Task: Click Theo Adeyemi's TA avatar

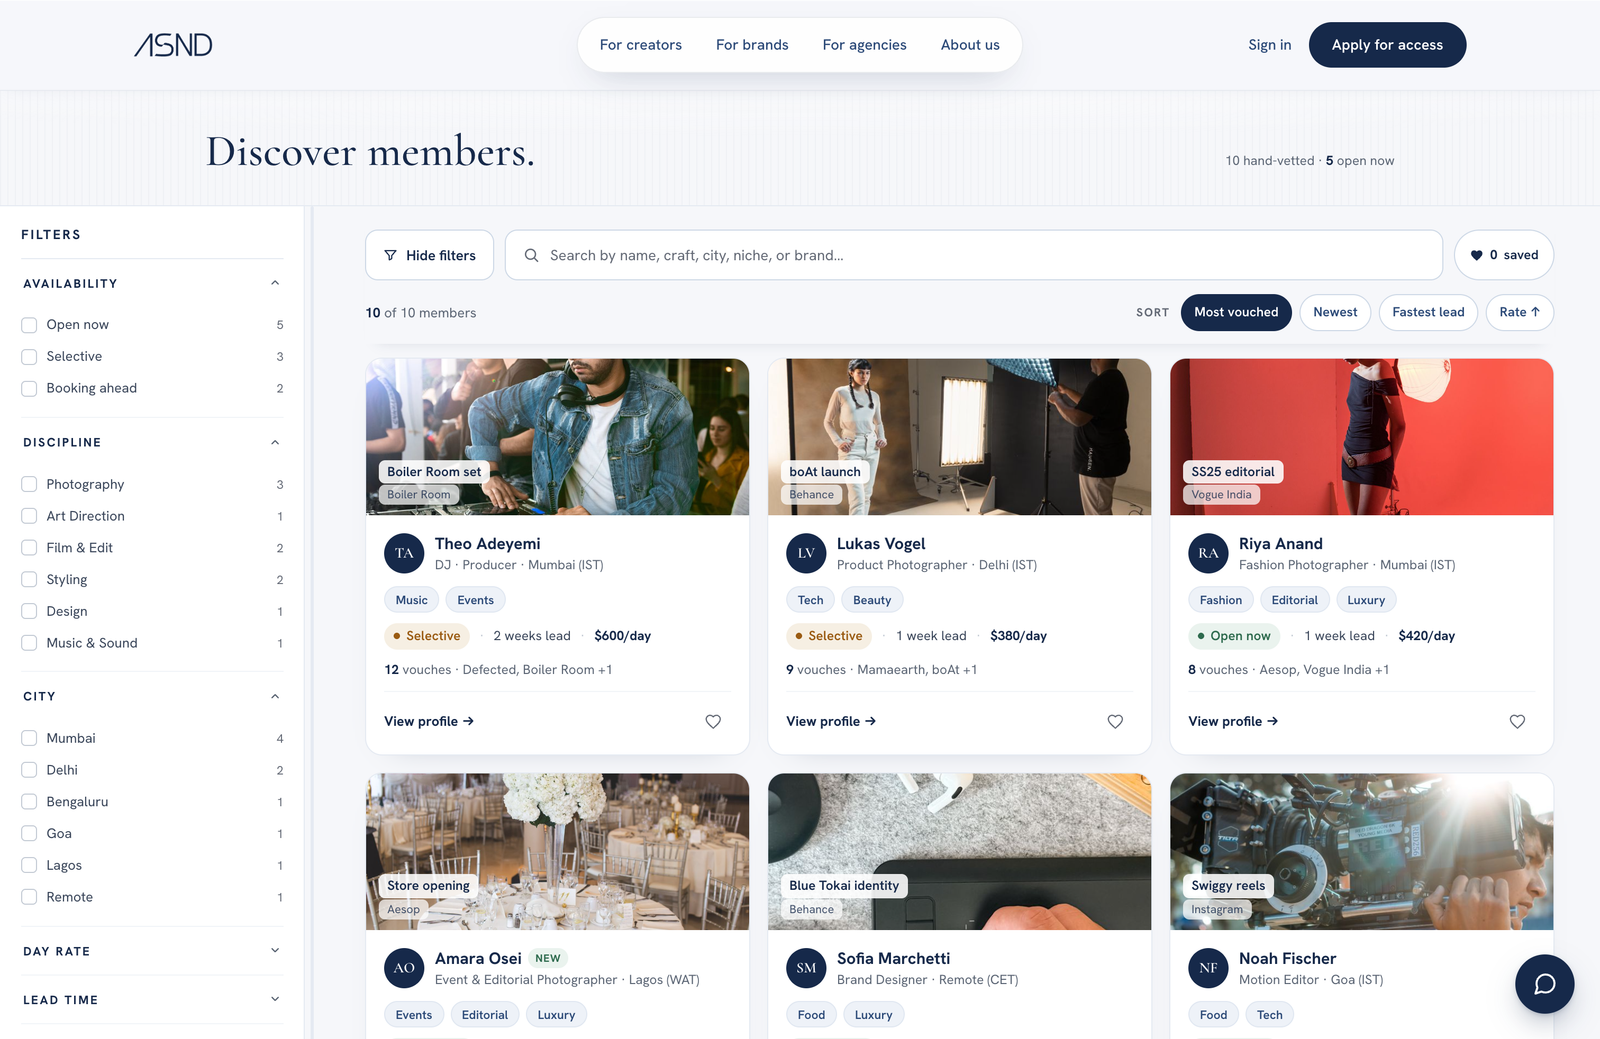Action: [x=404, y=553]
